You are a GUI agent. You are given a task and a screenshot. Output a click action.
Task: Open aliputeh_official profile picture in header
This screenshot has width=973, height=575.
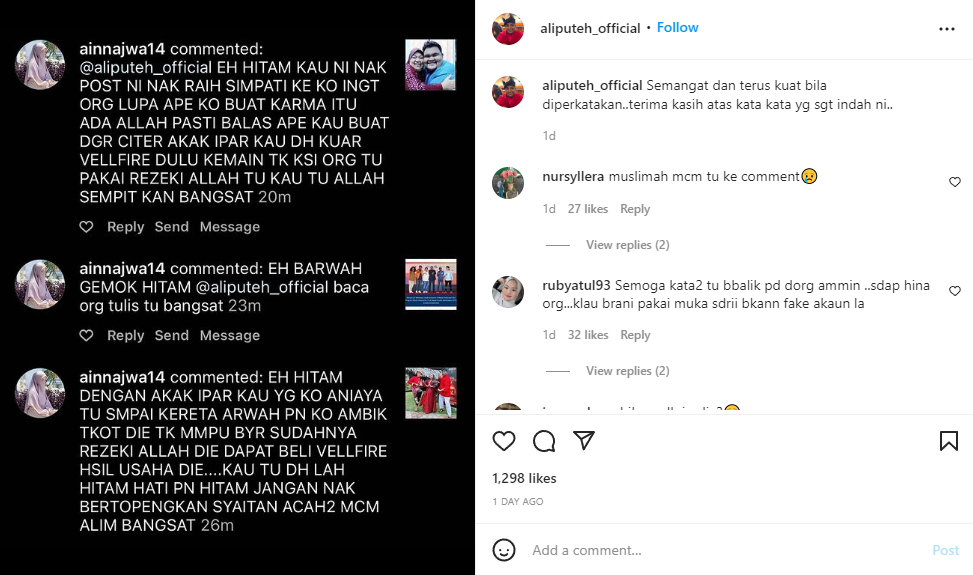coord(508,29)
